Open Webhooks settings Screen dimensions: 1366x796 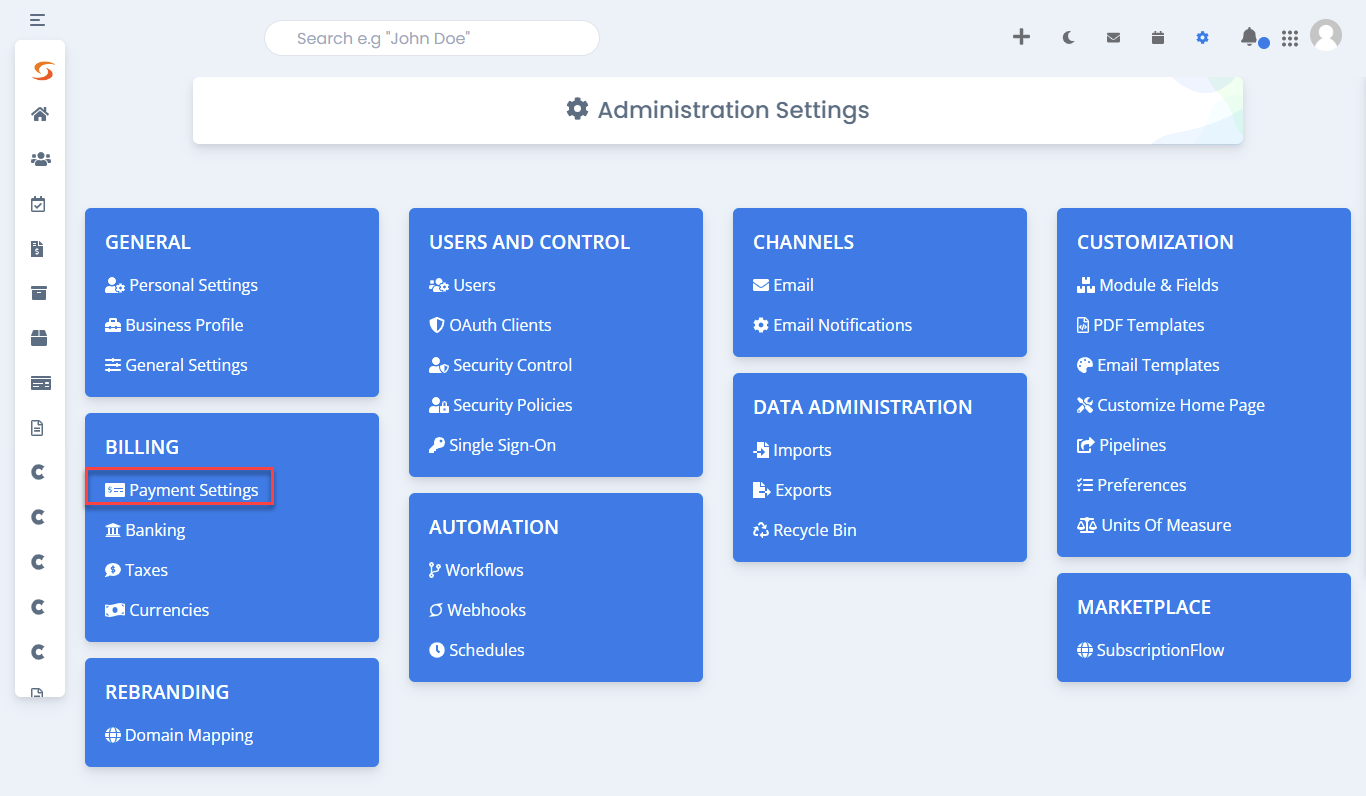click(478, 610)
